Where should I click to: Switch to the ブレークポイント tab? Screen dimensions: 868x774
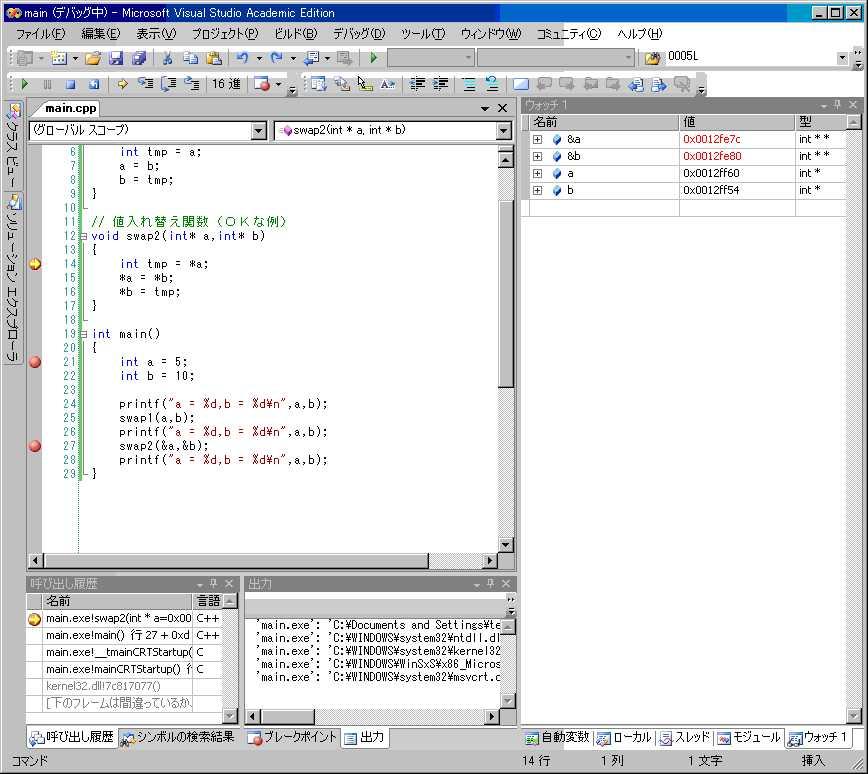point(292,737)
